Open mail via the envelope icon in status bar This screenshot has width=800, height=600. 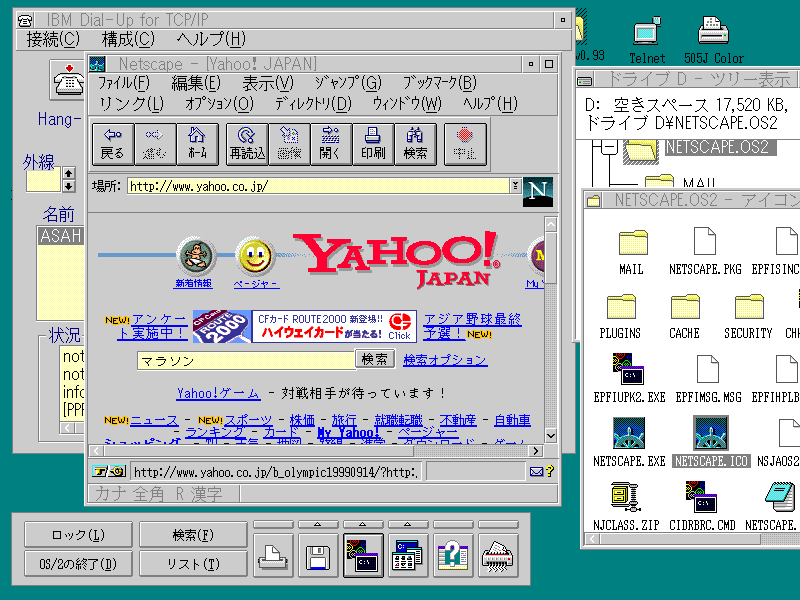click(536, 471)
